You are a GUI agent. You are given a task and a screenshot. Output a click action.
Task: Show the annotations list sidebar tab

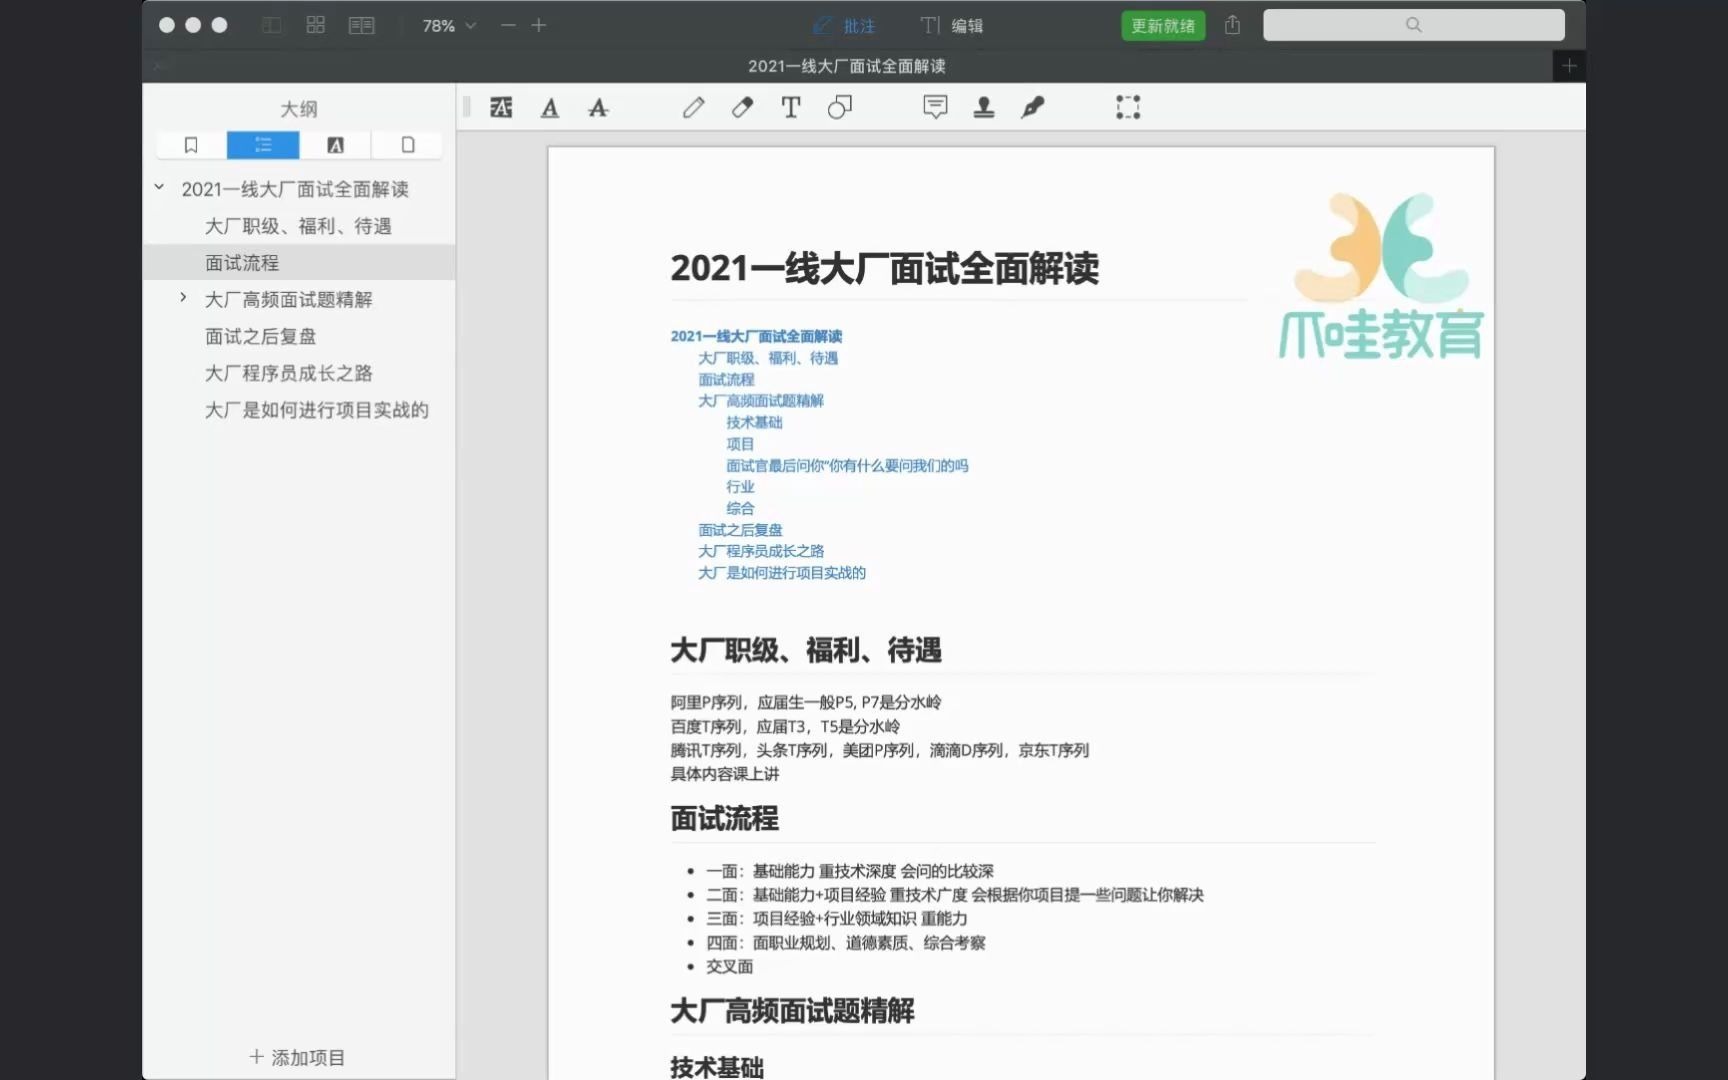[x=335, y=145]
